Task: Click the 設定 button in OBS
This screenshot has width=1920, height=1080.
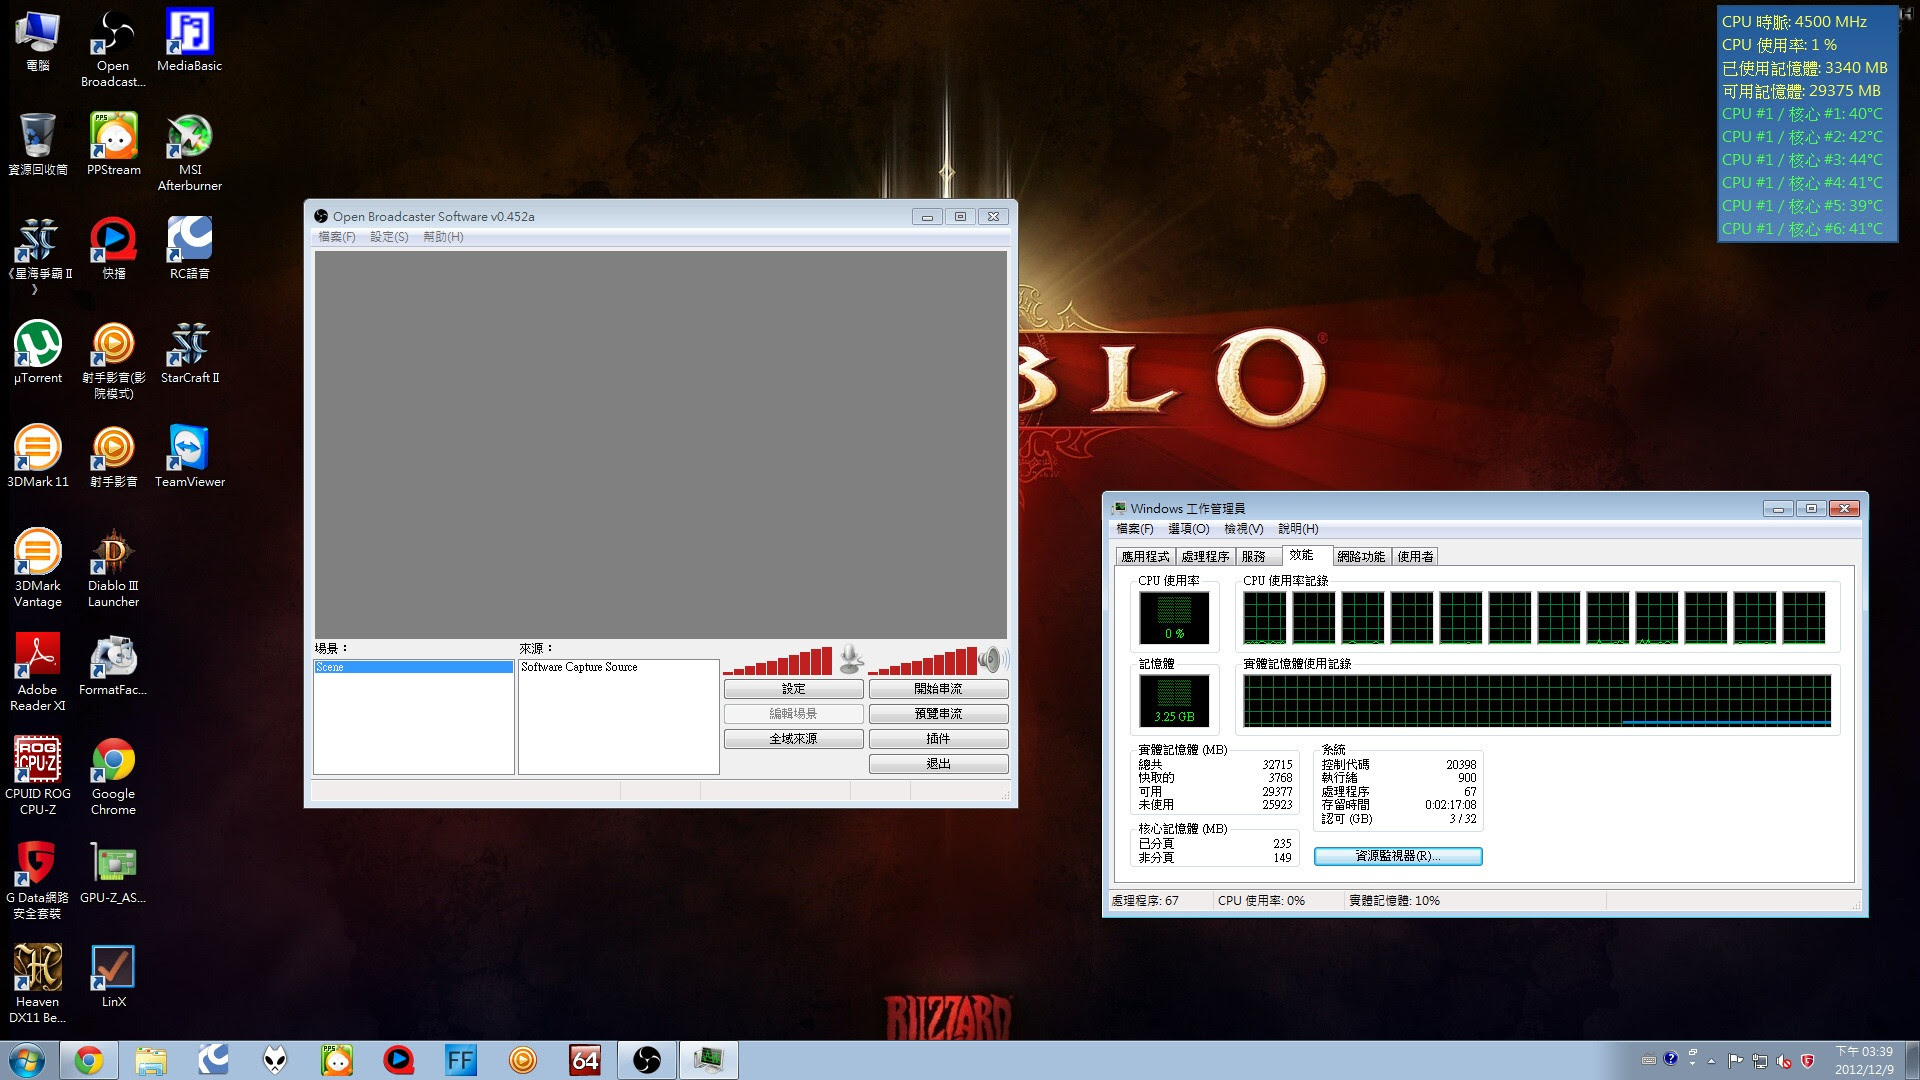Action: pos(793,689)
